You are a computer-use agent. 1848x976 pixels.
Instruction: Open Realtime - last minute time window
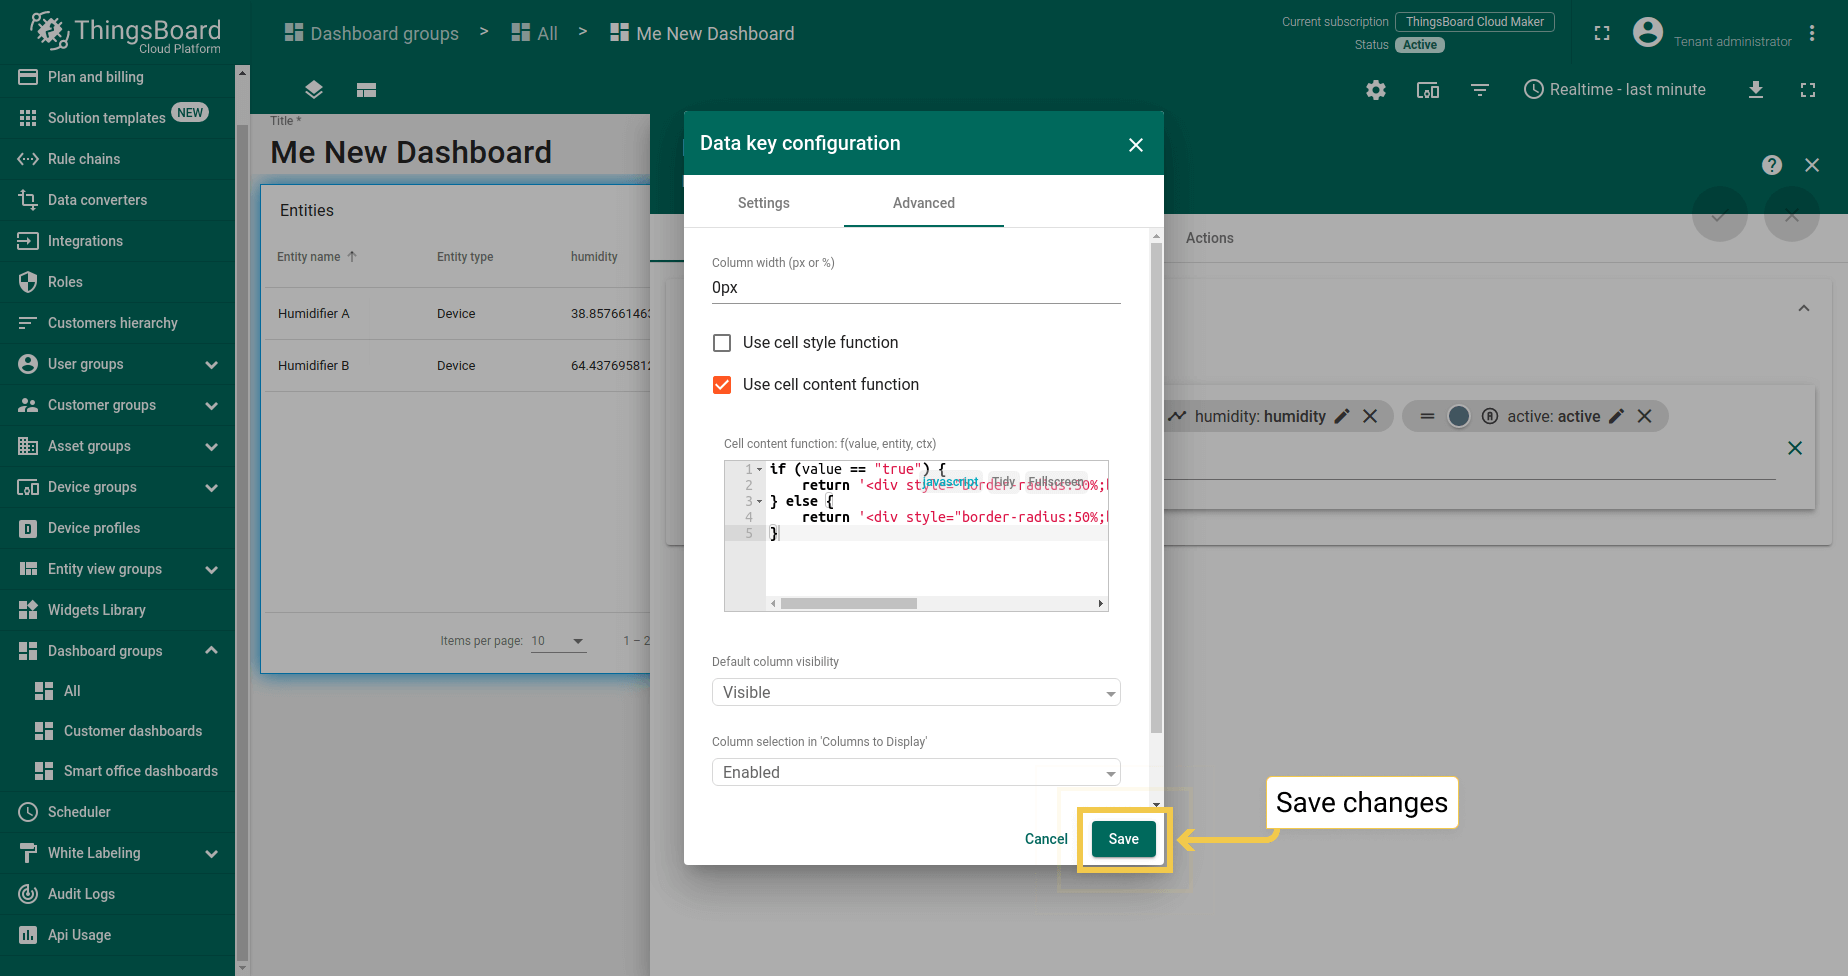coord(1615,90)
